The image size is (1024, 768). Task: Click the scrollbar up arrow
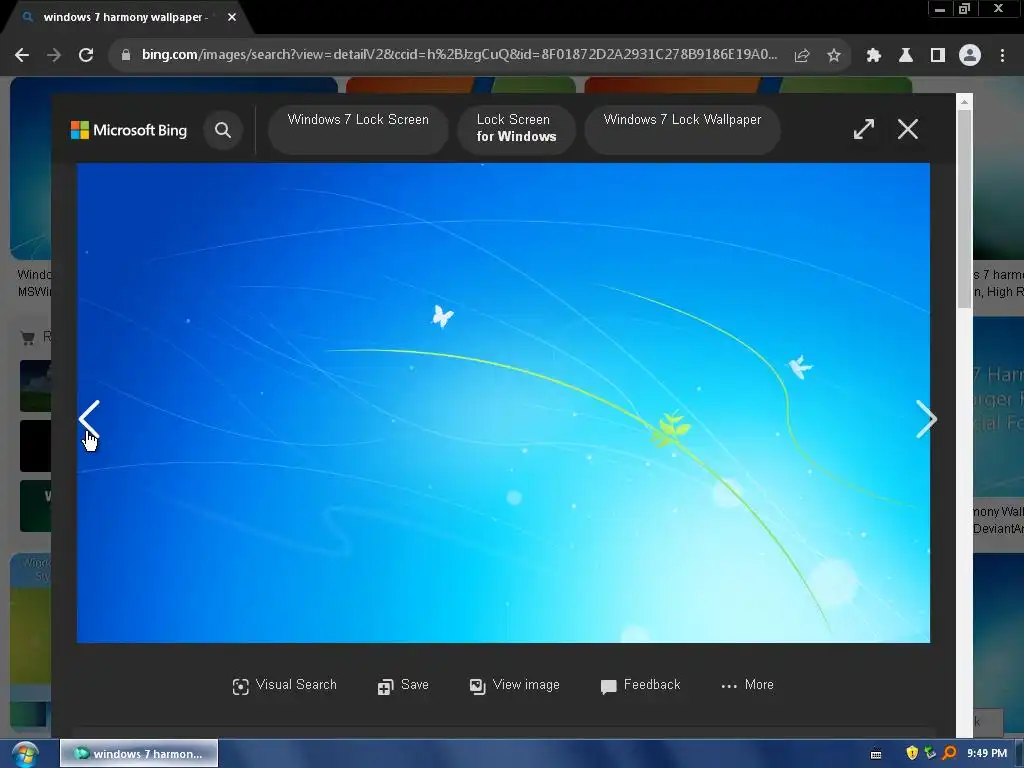tap(964, 102)
